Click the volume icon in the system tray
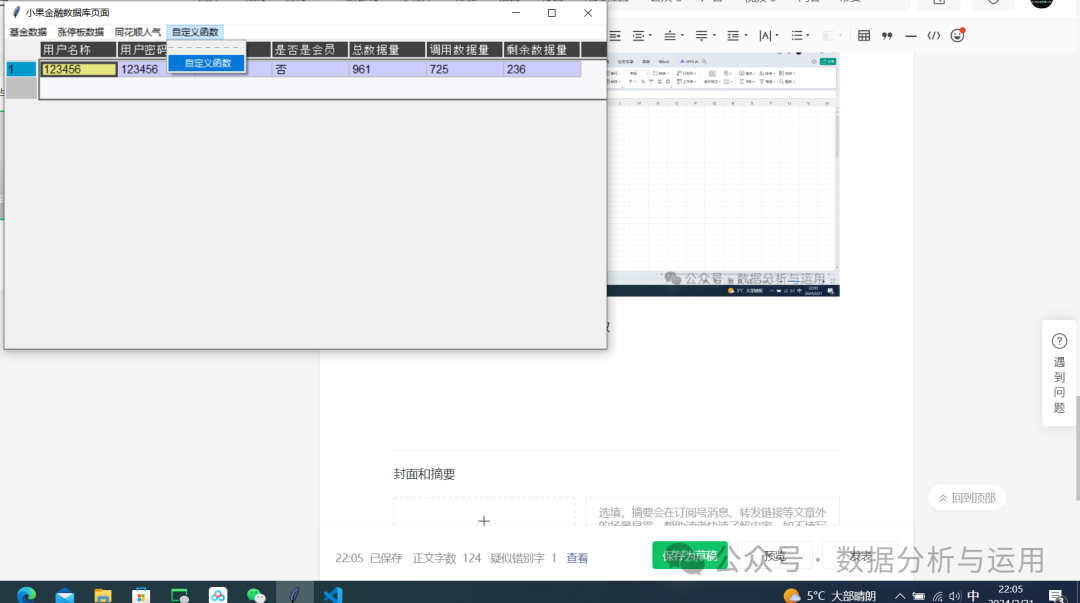The height and width of the screenshot is (603, 1080). 955,596
